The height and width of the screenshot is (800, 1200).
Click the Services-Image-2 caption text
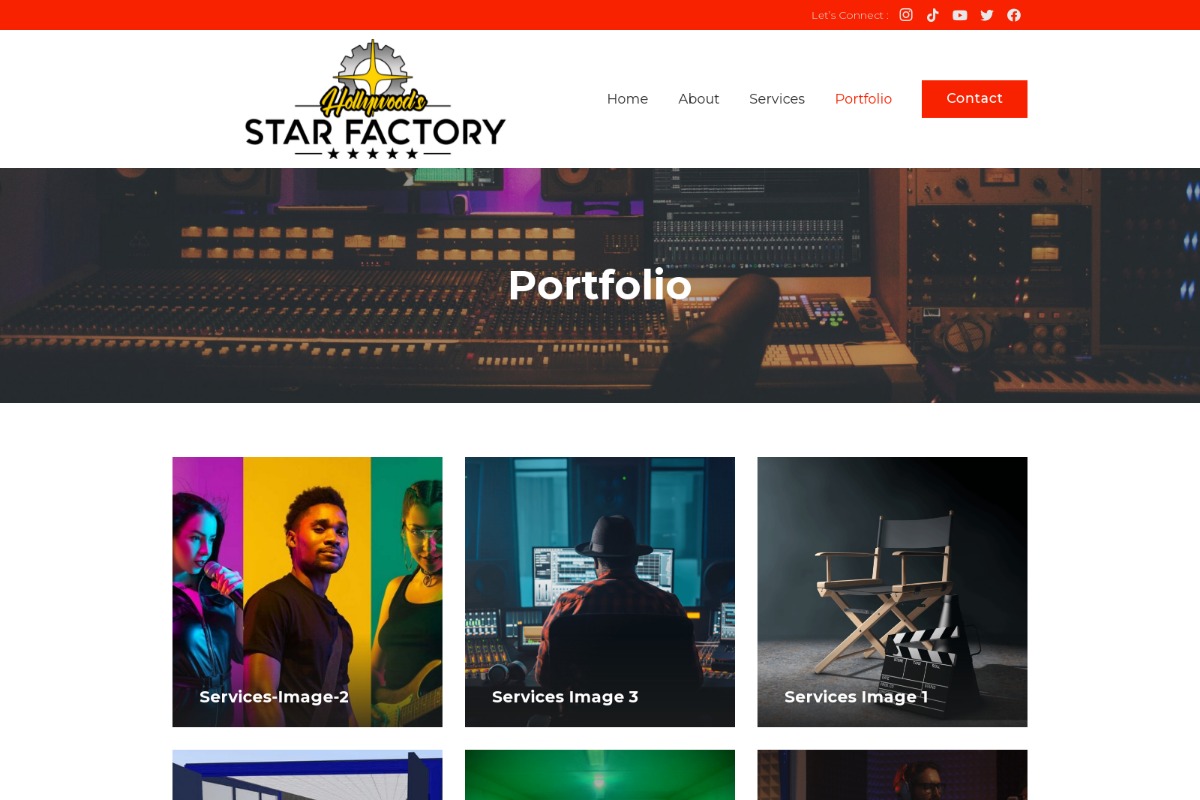click(274, 697)
